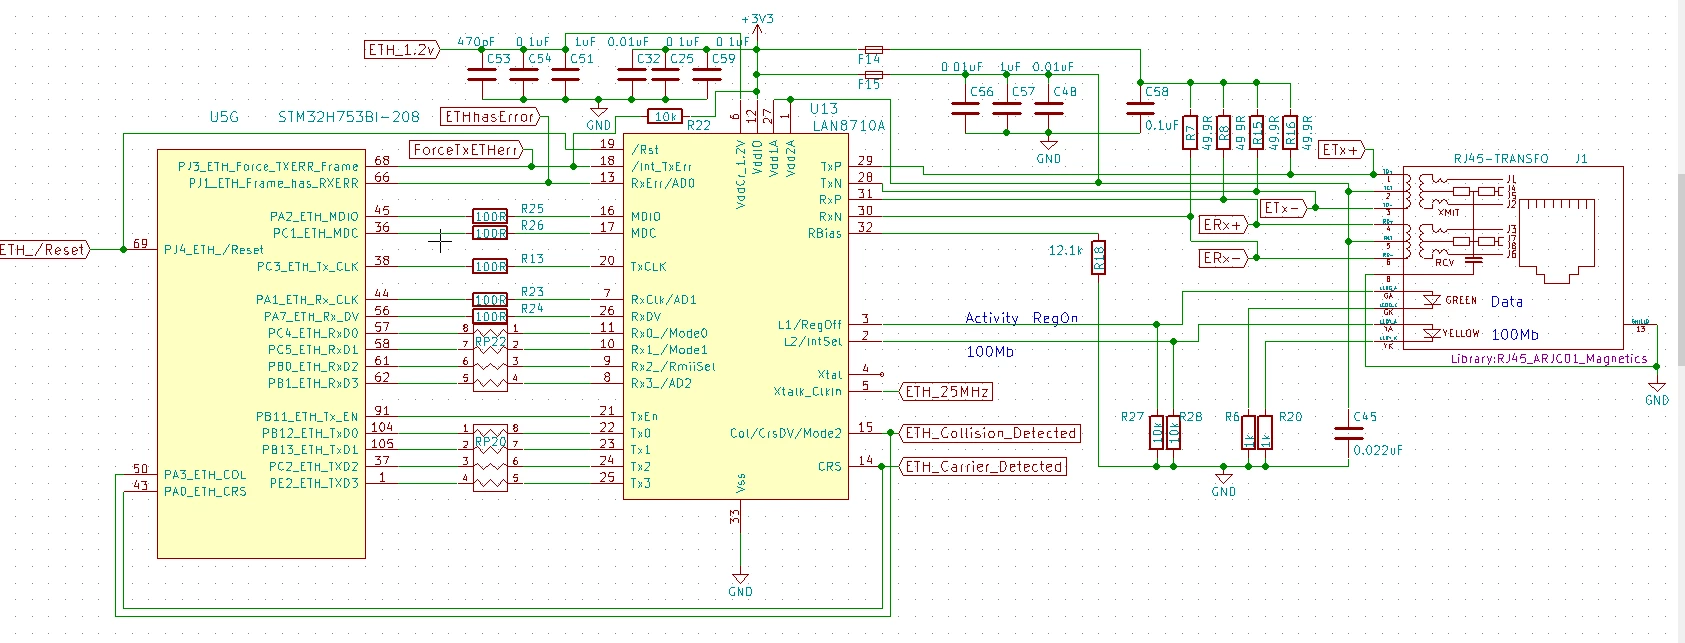Select the 100R resistor R23
Viewport: 1685px width, 643px height.
pyautogui.click(x=490, y=299)
